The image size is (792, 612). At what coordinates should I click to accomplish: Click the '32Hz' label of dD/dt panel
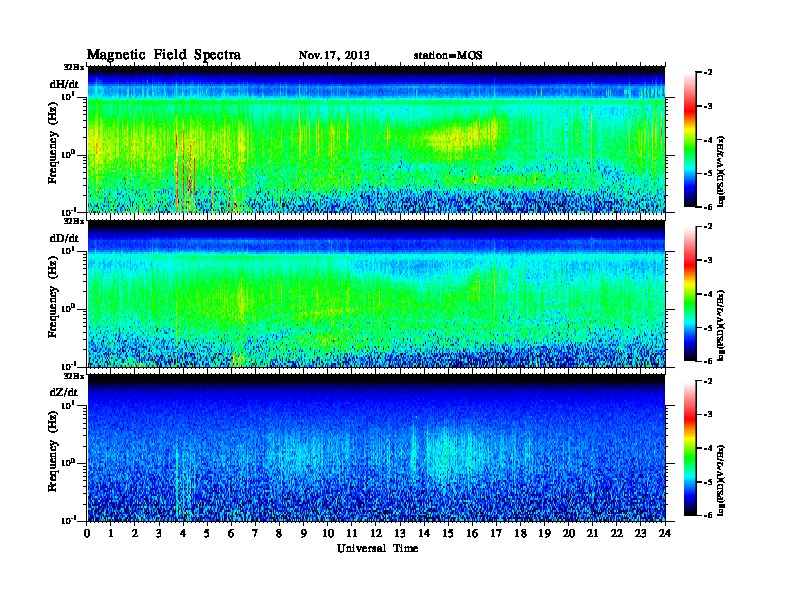tap(74, 221)
